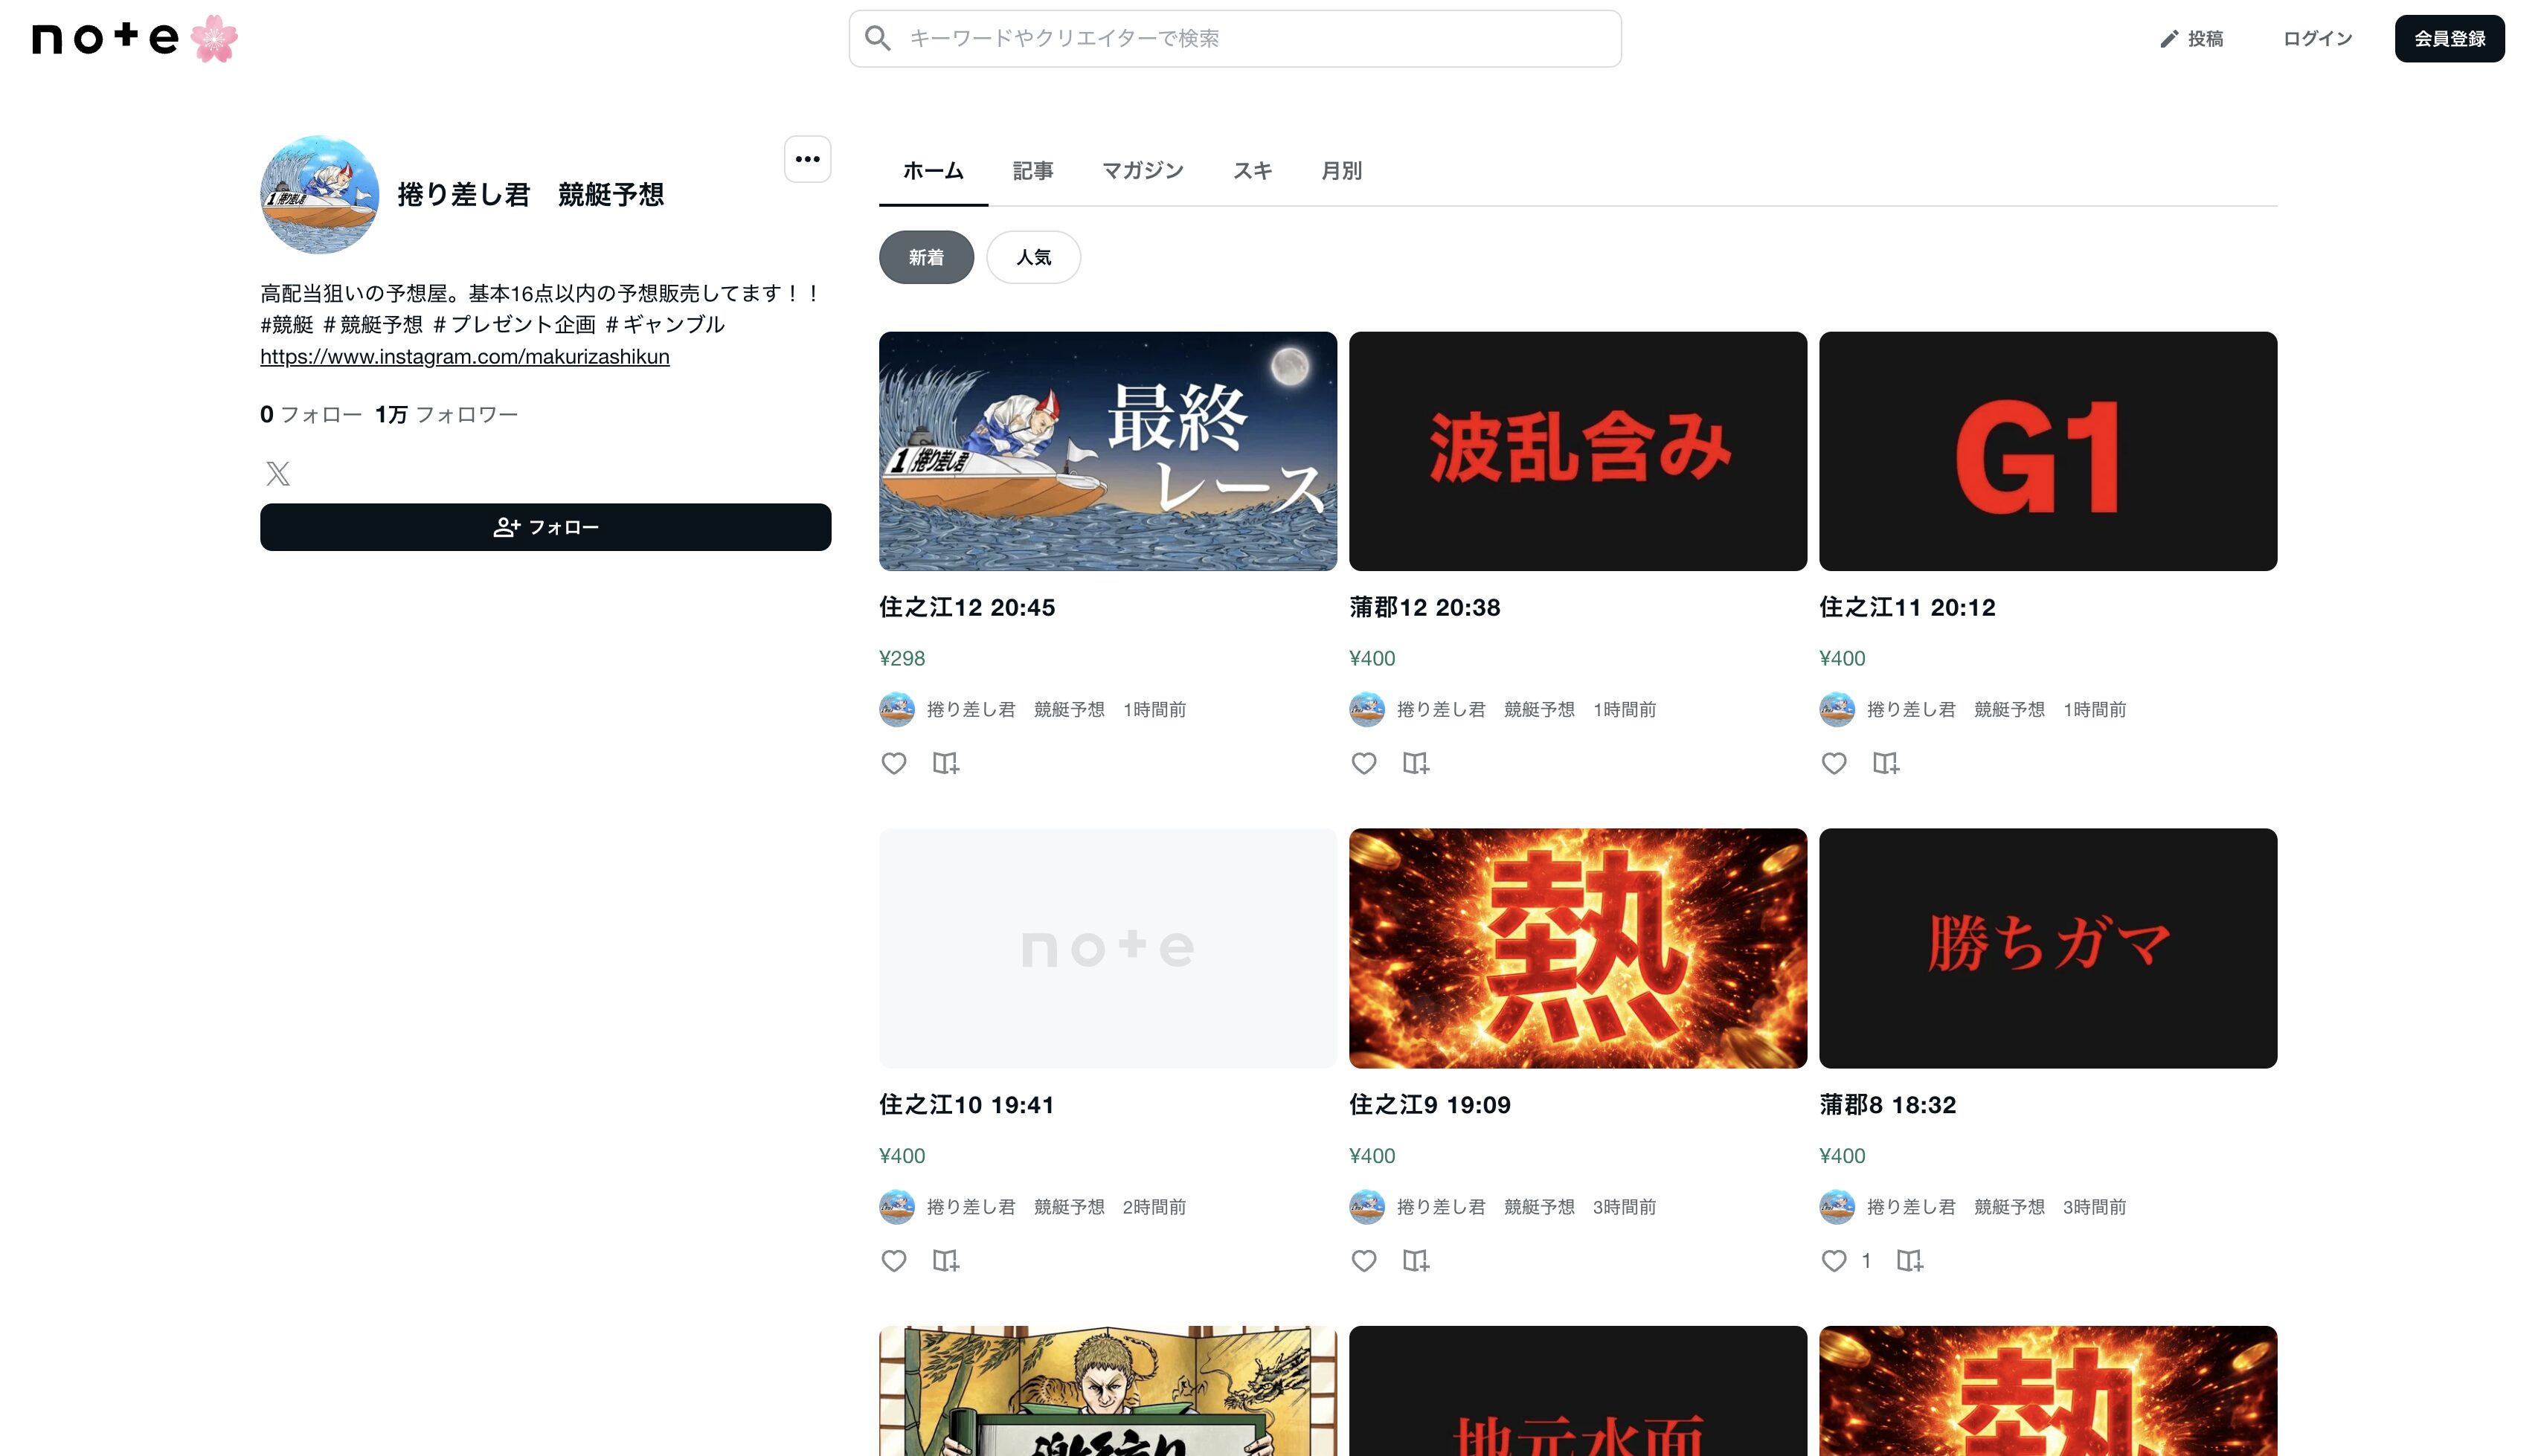Add 住之江10 19:41 article to magazine

pyautogui.click(x=945, y=1260)
